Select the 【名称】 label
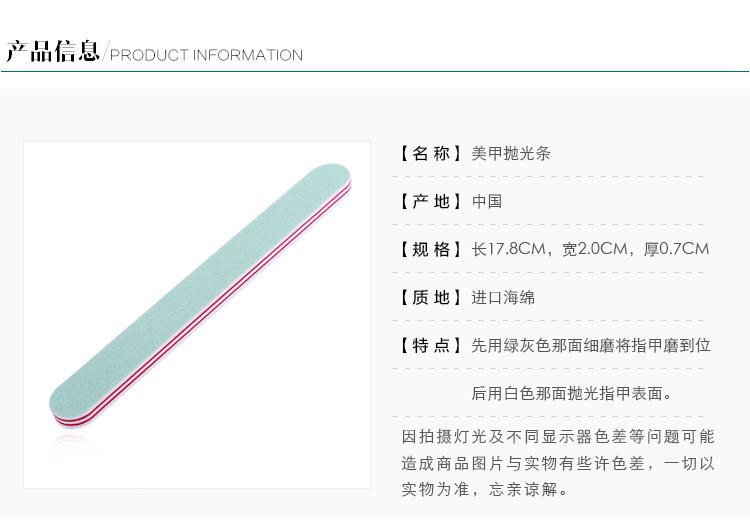This screenshot has height=520, width=750. point(431,153)
